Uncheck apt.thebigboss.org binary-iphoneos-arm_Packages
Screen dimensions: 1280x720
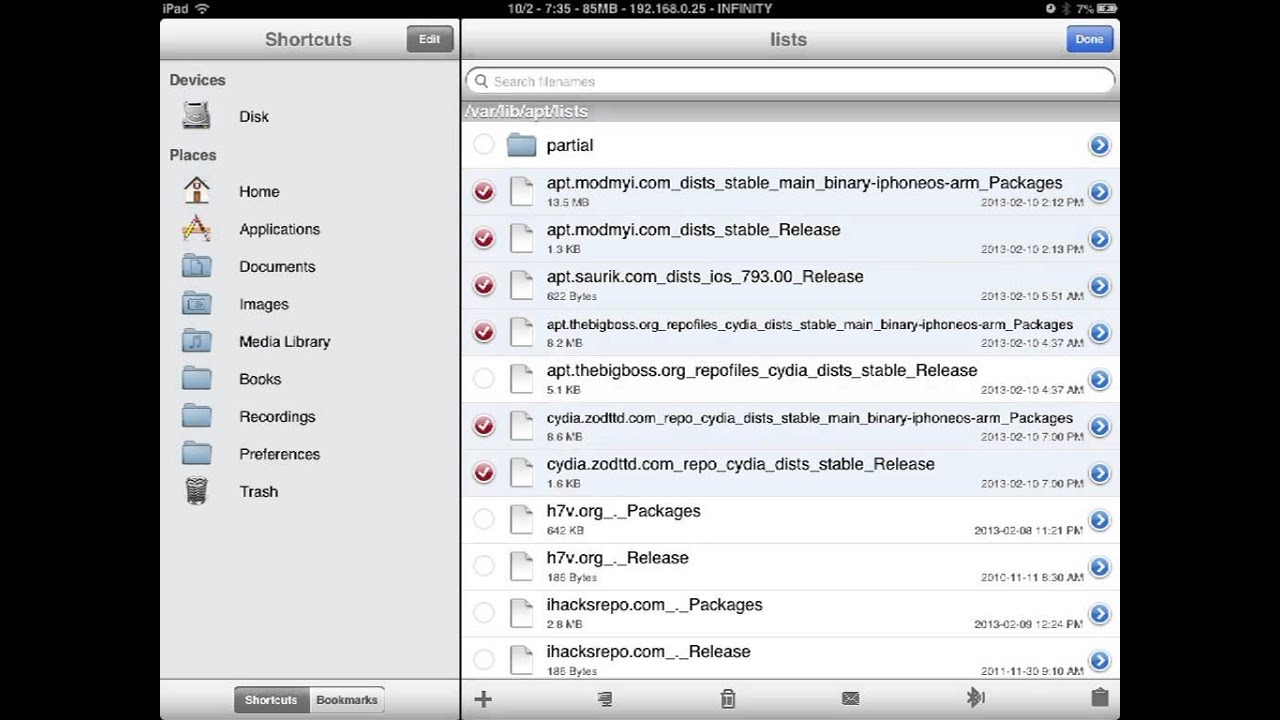[484, 332]
